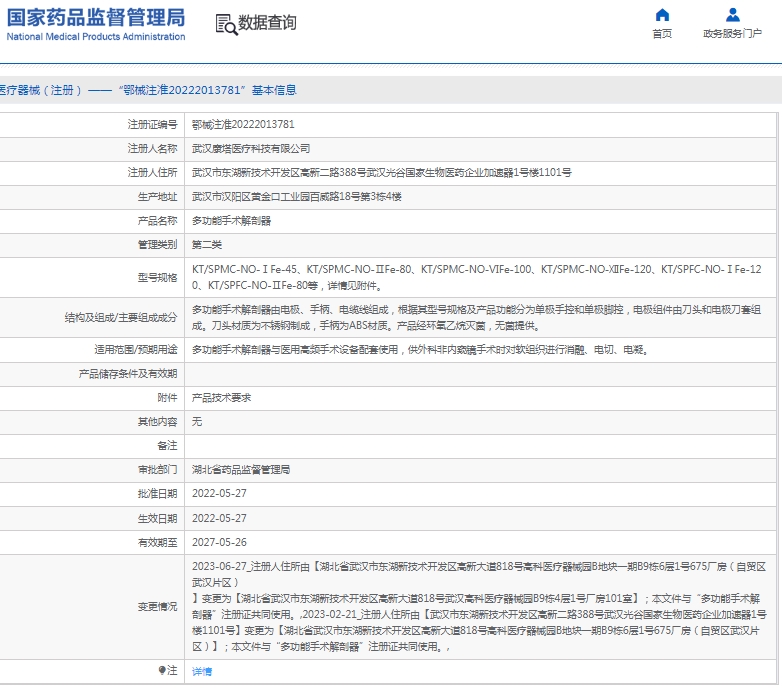Click registrant address value ending 1号楼1101号
This screenshot has width=782, height=689.
coord(382,172)
